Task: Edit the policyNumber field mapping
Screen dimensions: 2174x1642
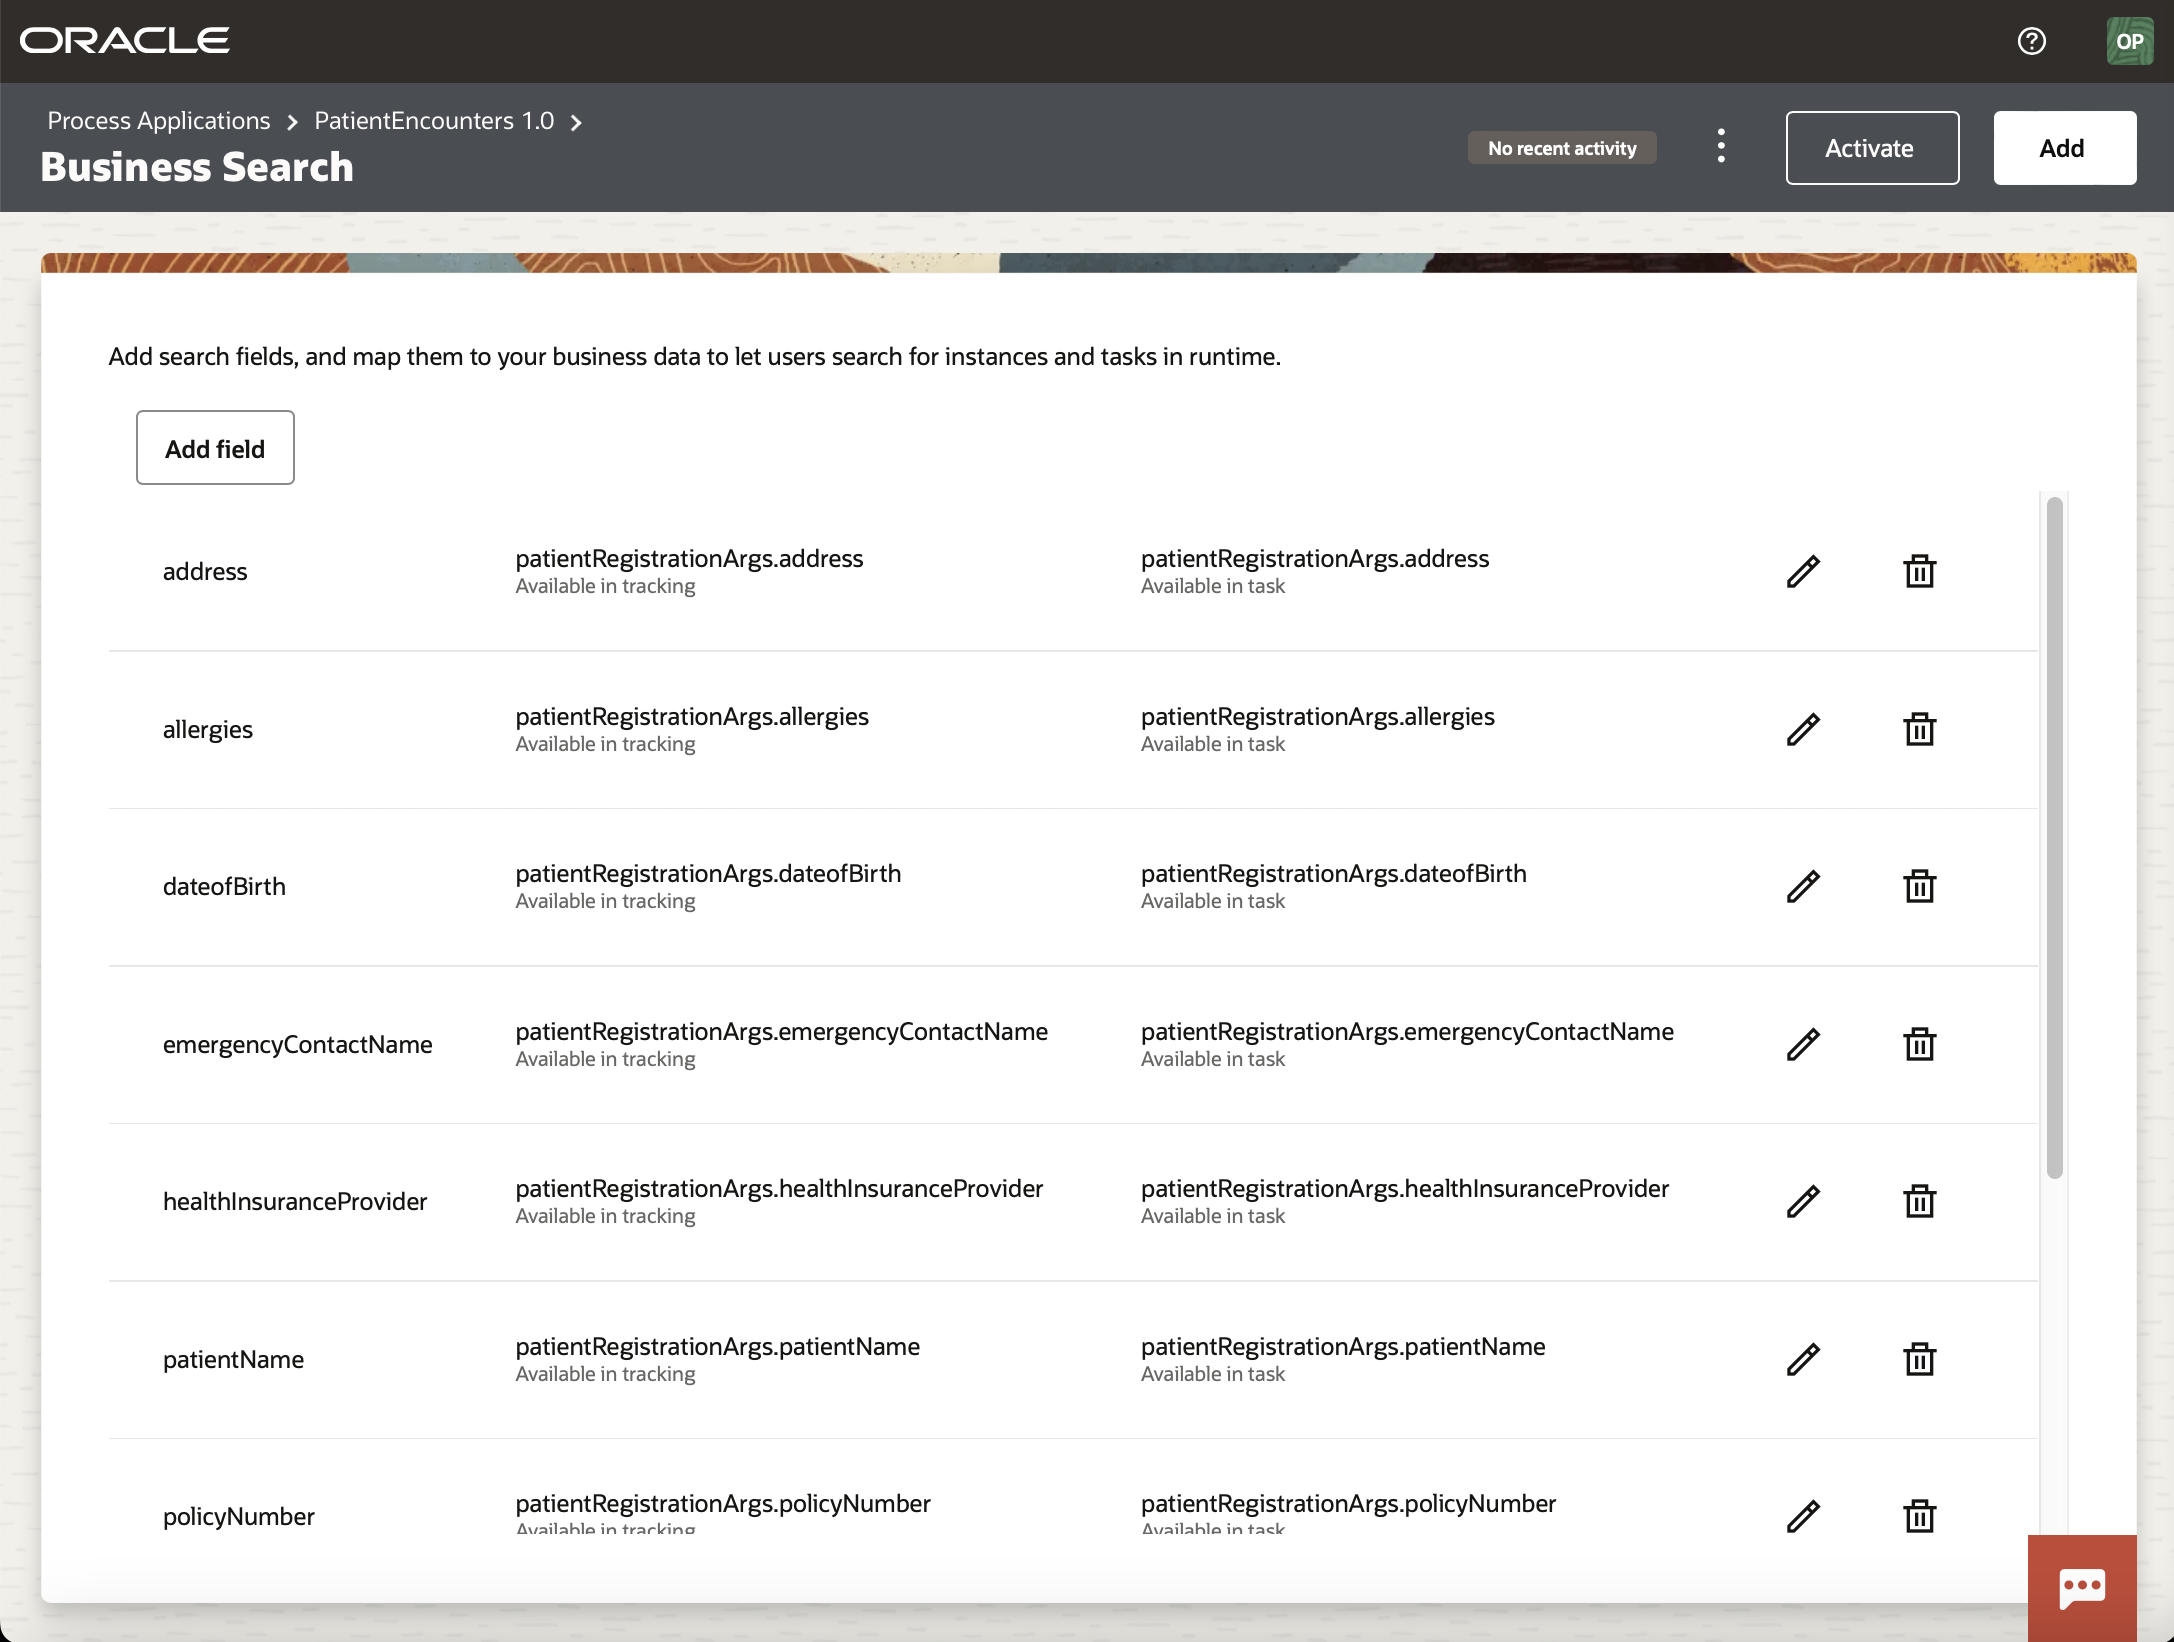Action: [1803, 1514]
